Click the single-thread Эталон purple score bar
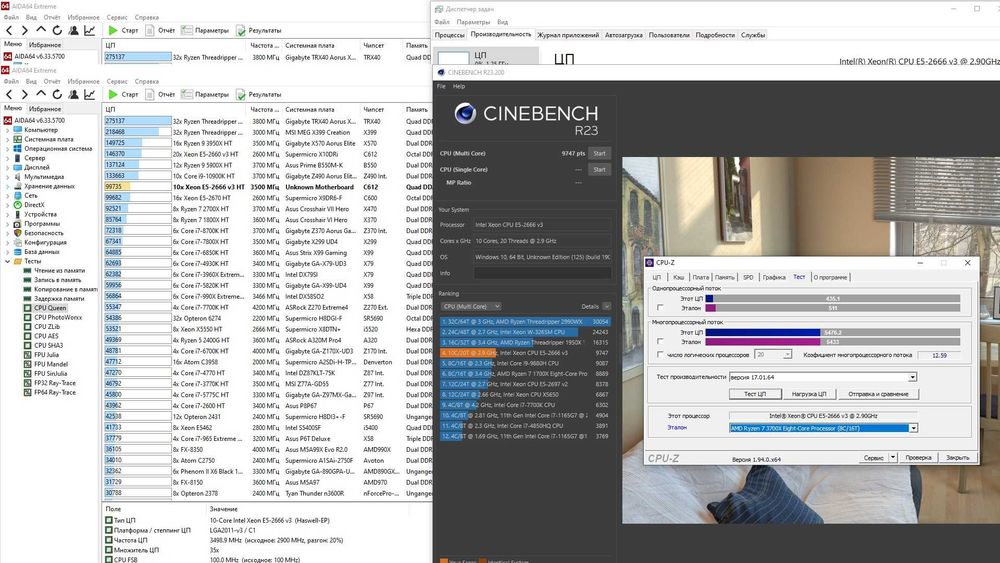 pos(832,308)
